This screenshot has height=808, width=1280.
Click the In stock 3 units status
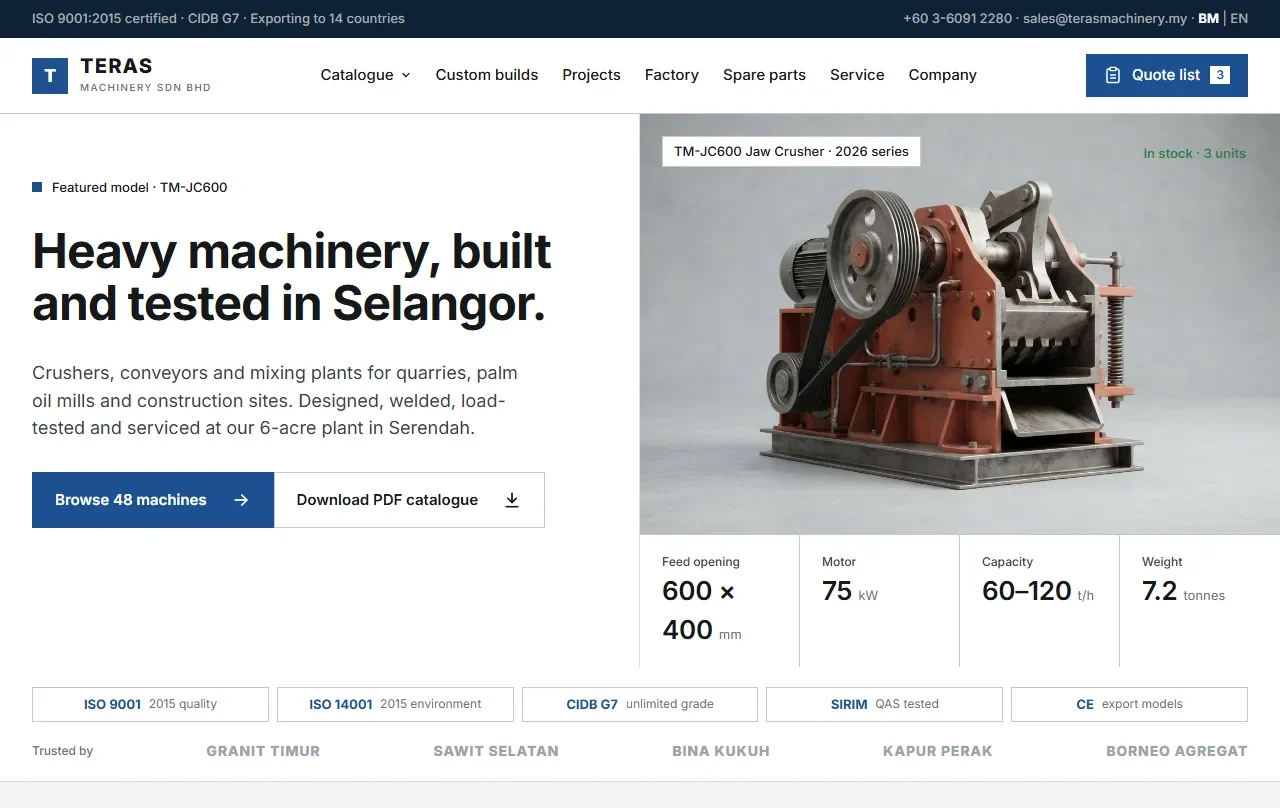[1195, 153]
